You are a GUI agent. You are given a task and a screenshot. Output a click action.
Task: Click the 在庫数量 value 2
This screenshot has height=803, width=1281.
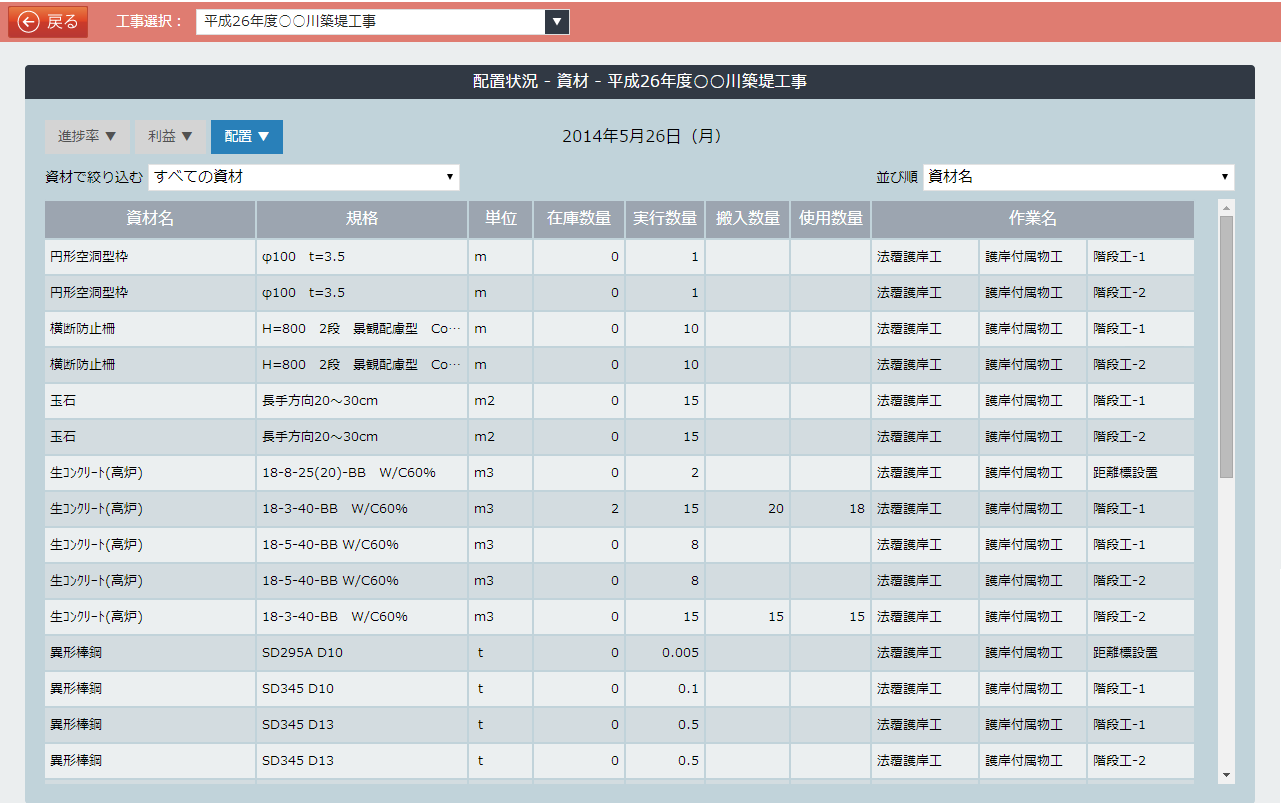pyautogui.click(x=615, y=509)
